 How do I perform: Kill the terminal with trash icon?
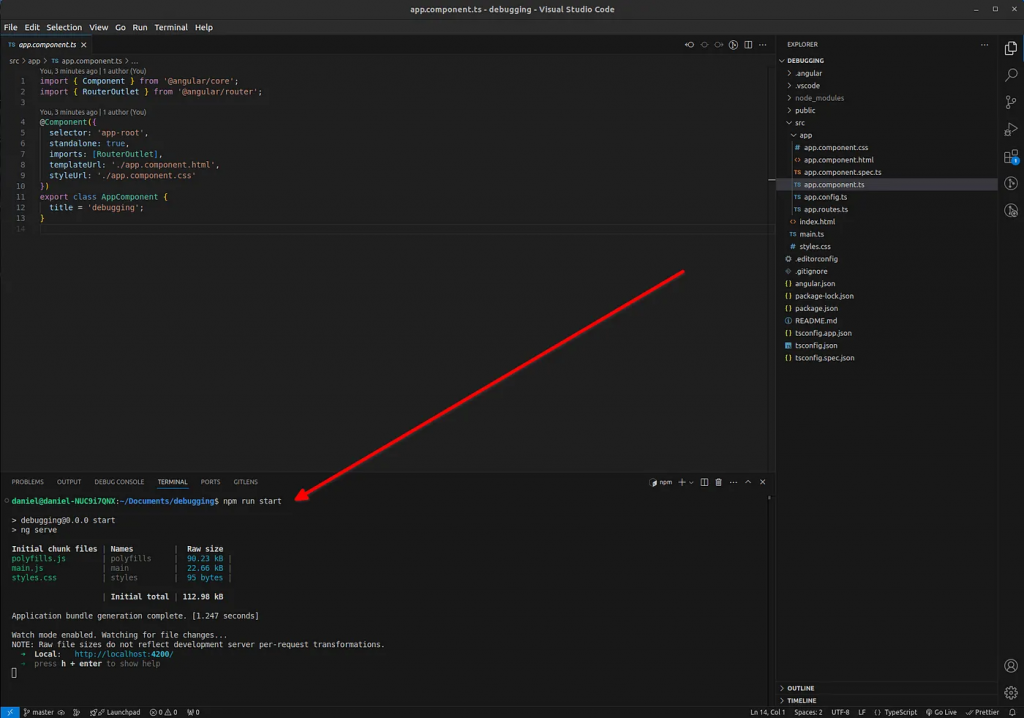(x=718, y=482)
